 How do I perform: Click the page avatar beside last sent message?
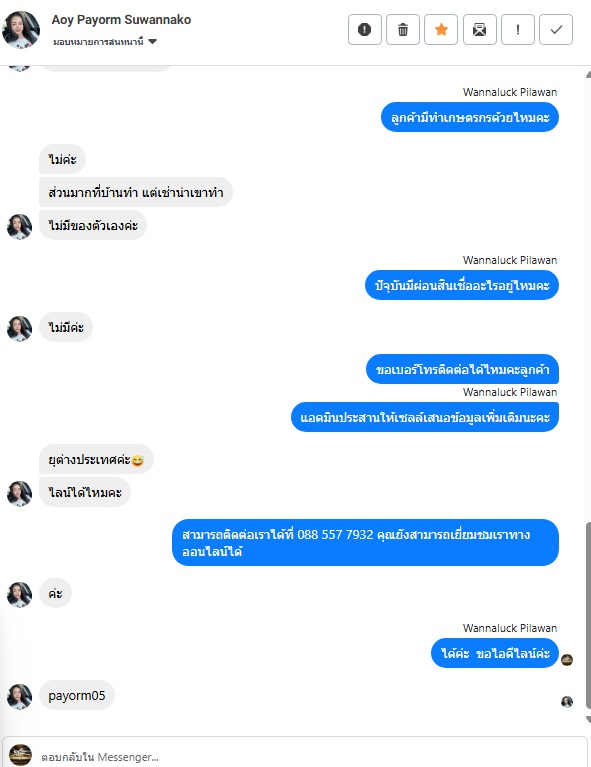567,660
